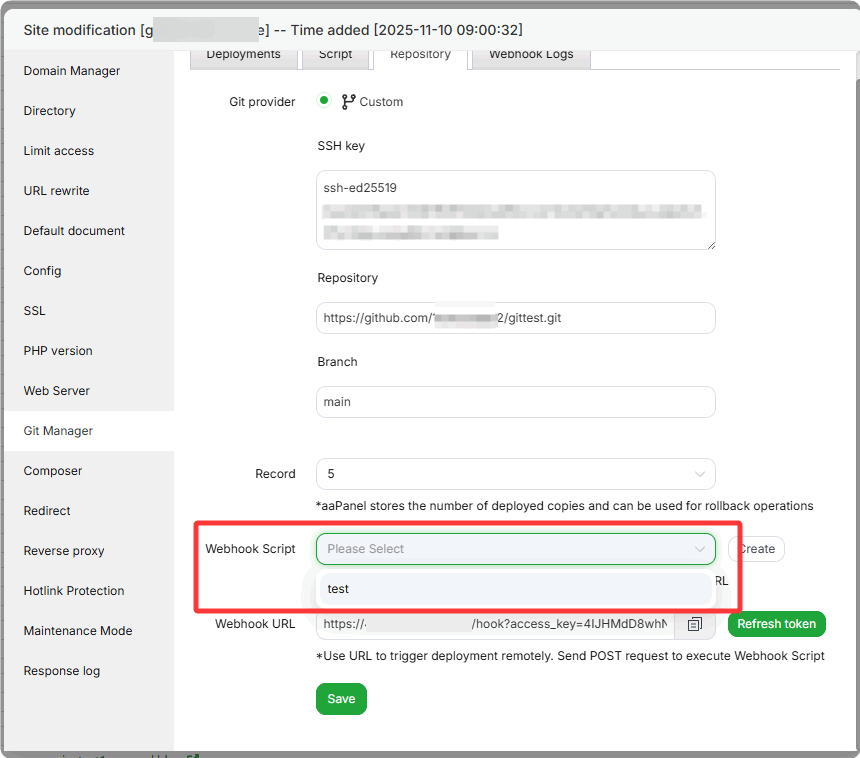Viewport: 860px width, 758px height.
Task: Select Default document in the sidebar
Action: (x=74, y=231)
